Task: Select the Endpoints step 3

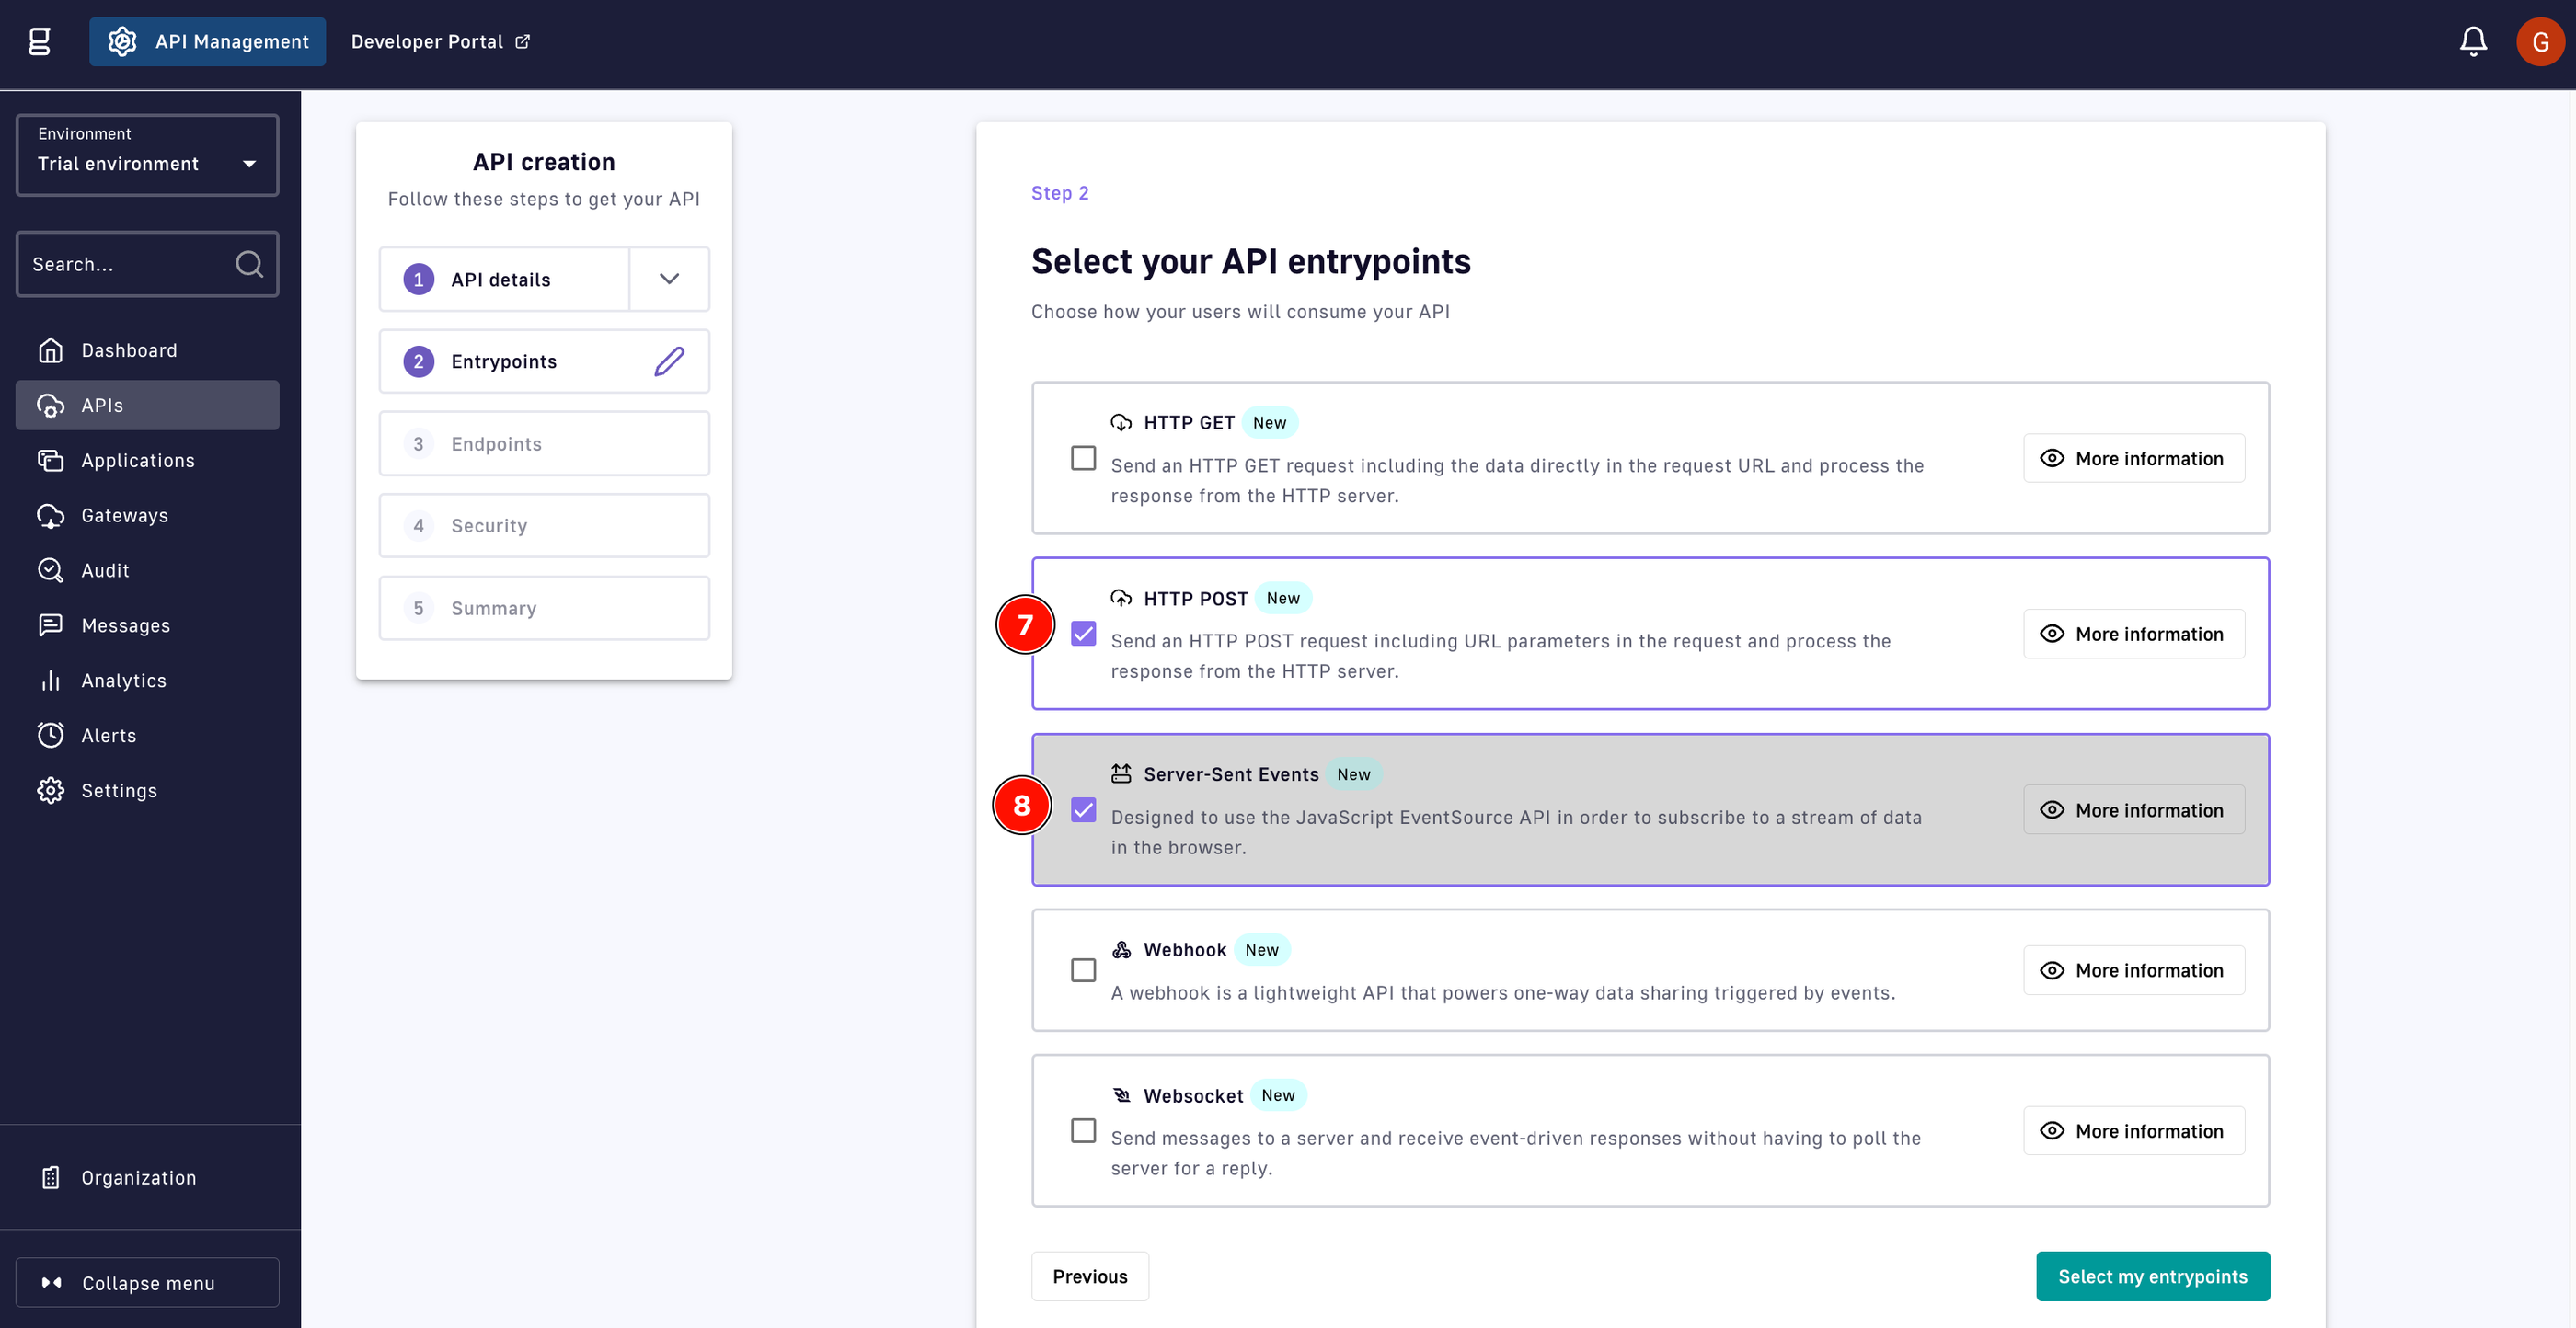Action: pos(544,443)
